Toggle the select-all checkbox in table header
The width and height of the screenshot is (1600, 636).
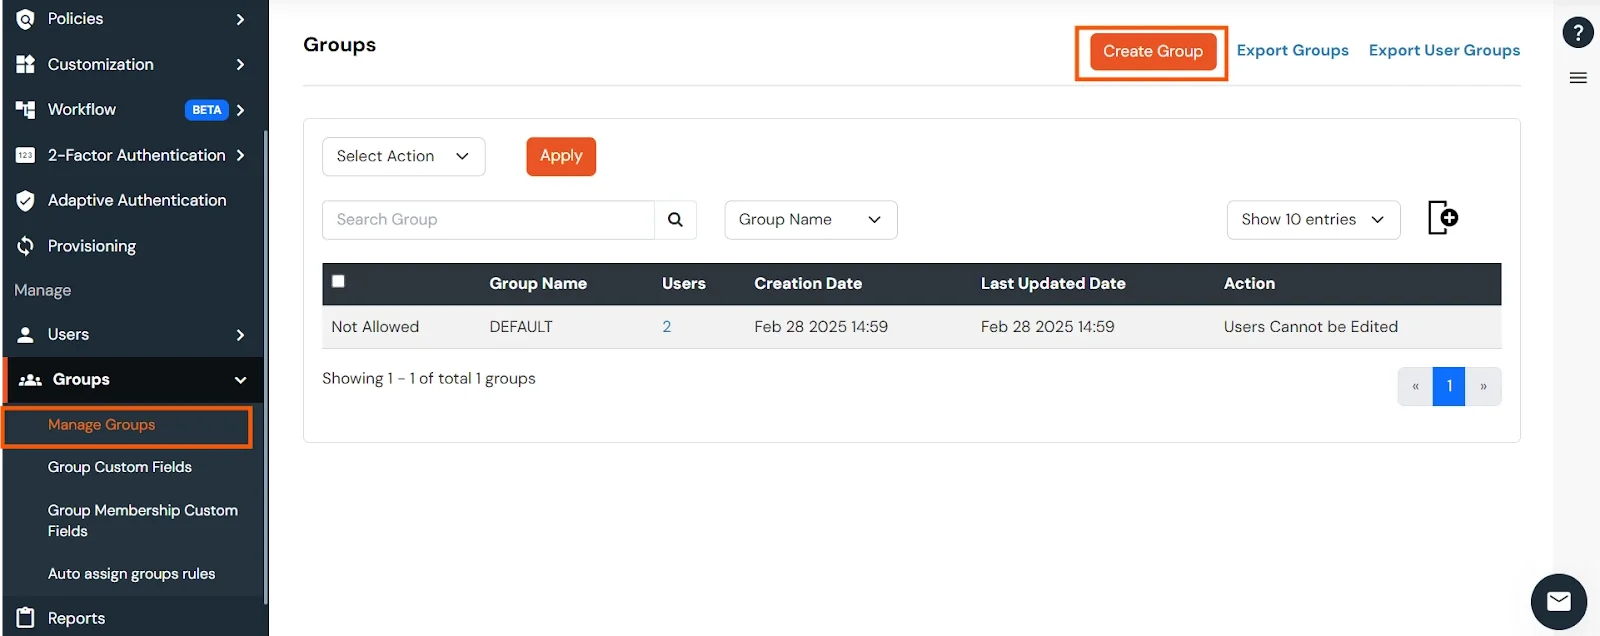point(338,282)
